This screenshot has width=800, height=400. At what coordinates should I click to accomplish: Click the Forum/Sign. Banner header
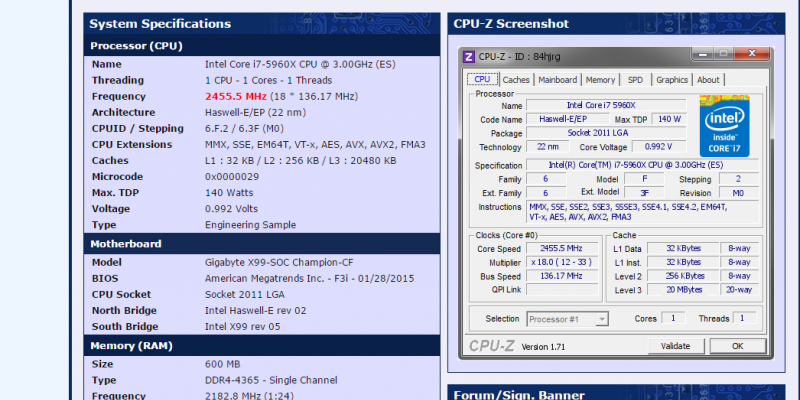point(616,394)
